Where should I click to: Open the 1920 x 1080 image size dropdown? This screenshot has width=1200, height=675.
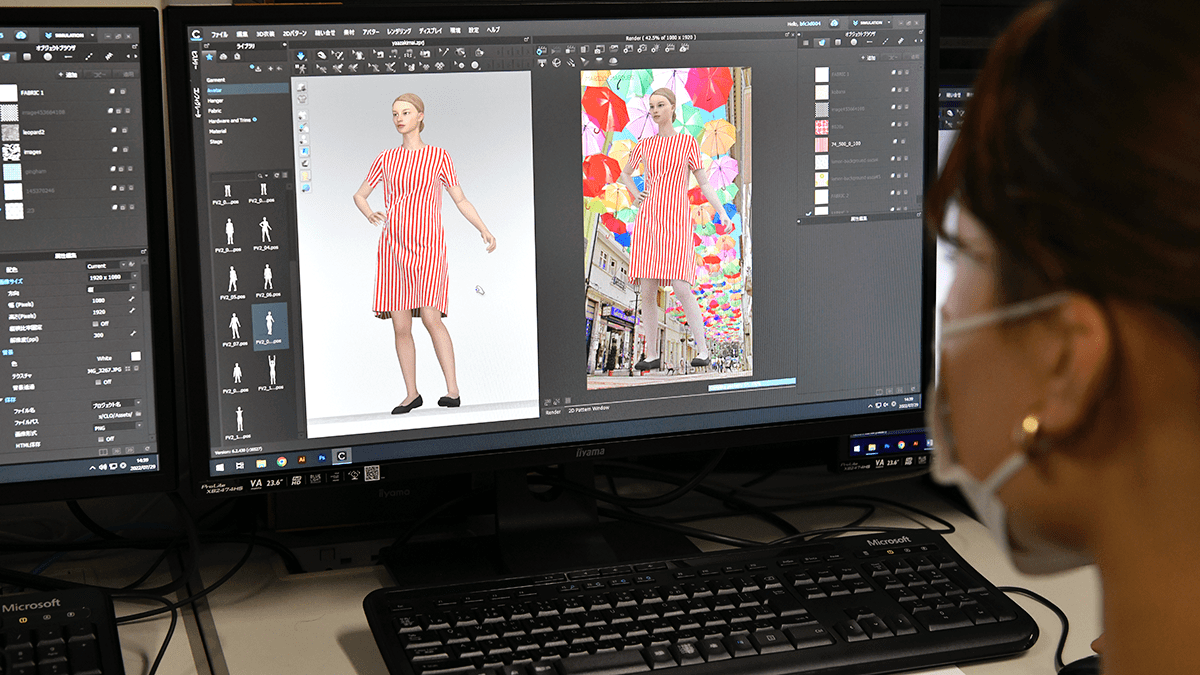(110, 276)
